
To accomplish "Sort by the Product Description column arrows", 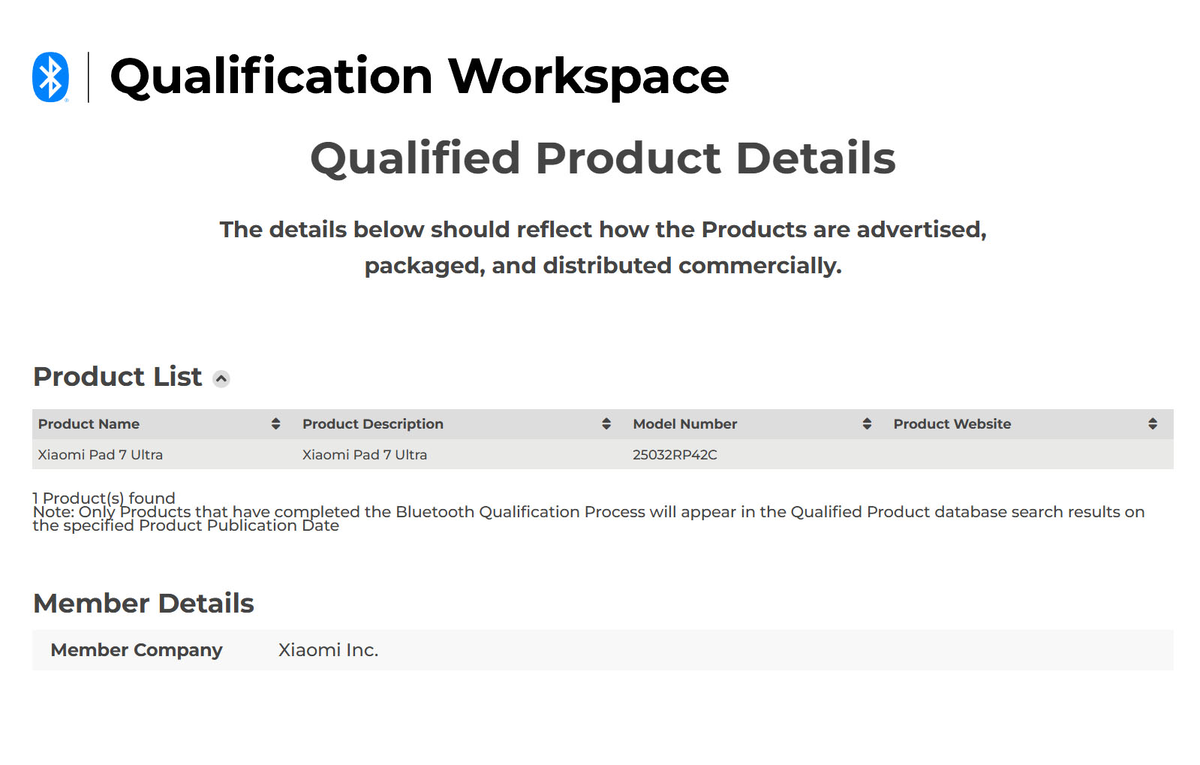I will tap(606, 424).
